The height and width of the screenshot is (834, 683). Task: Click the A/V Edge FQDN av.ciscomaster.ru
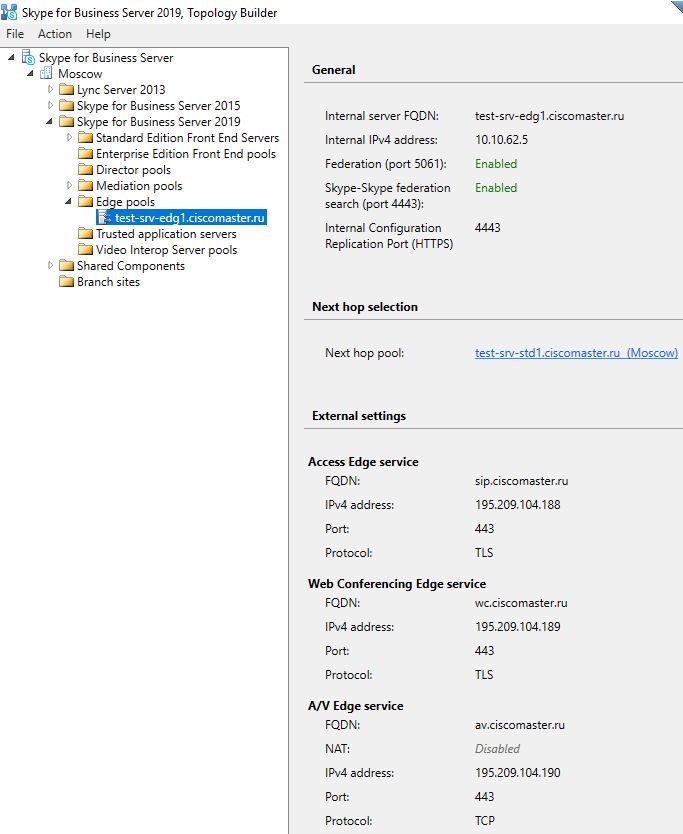point(520,725)
